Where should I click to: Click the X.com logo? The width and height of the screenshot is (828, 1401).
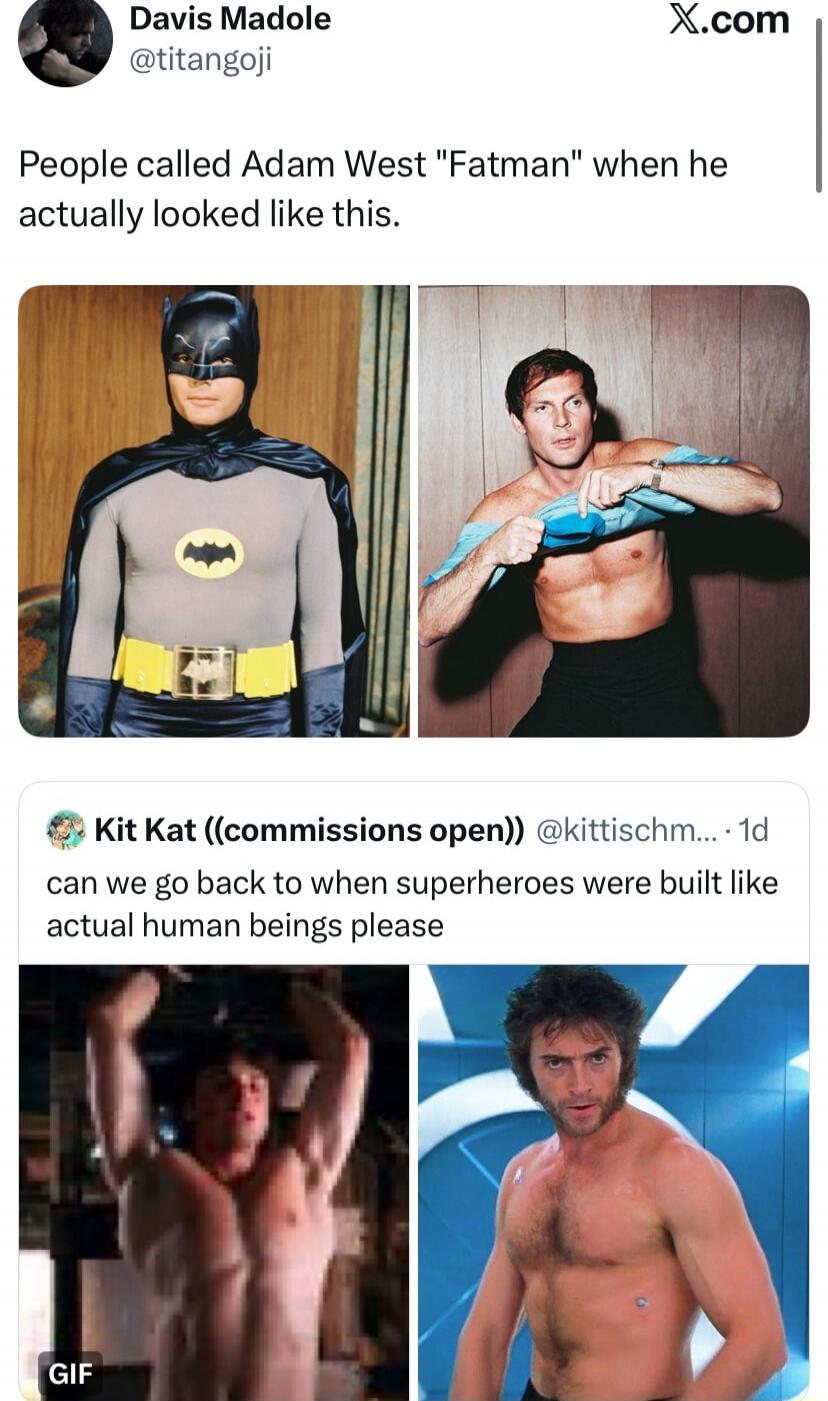[x=732, y=22]
